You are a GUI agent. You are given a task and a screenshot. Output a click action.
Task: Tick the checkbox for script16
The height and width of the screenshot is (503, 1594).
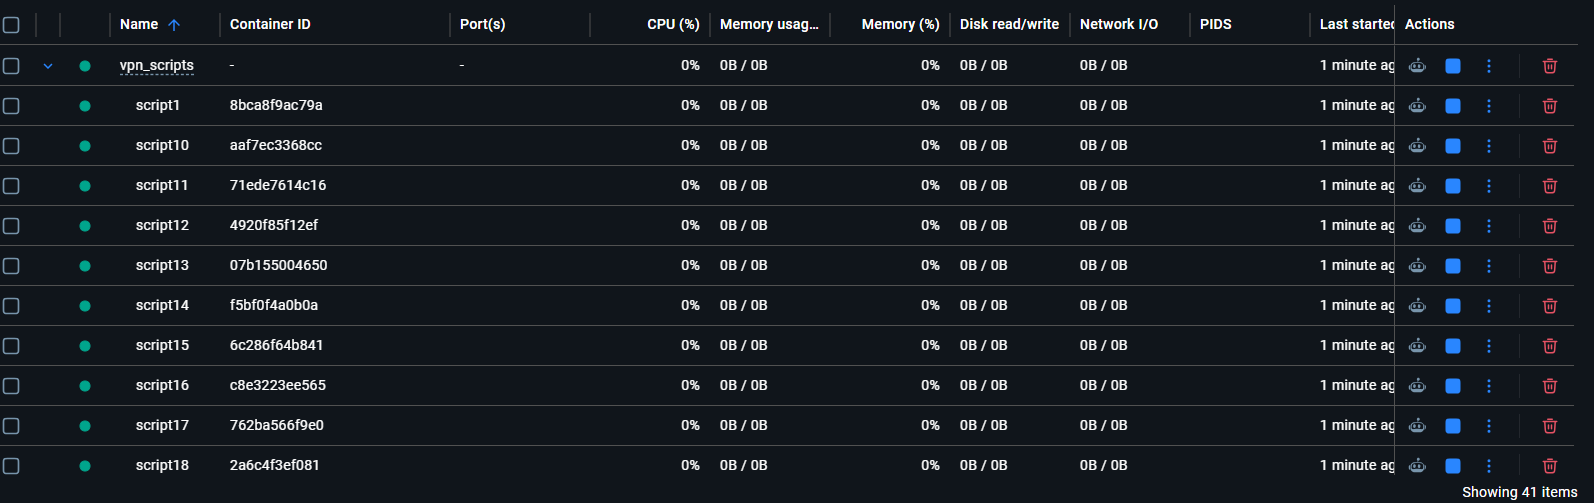coord(11,386)
